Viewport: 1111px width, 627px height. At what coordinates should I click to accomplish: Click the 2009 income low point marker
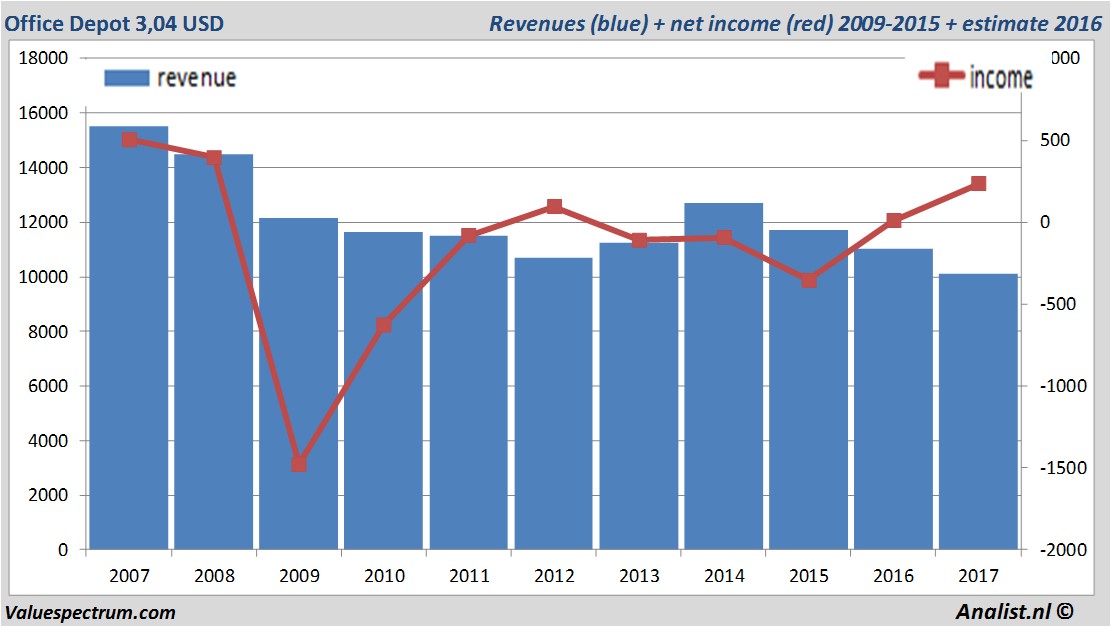pos(299,464)
